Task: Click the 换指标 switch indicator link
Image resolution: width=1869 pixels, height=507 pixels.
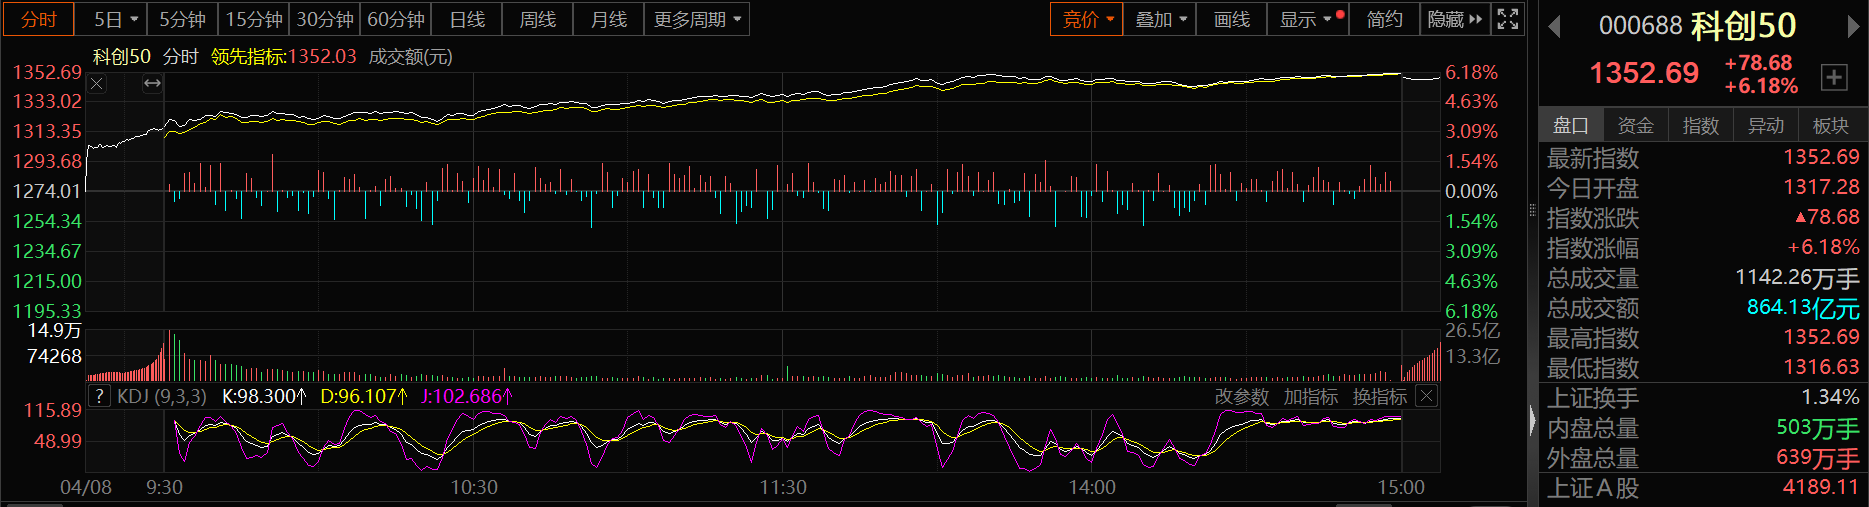Action: click(x=1379, y=397)
